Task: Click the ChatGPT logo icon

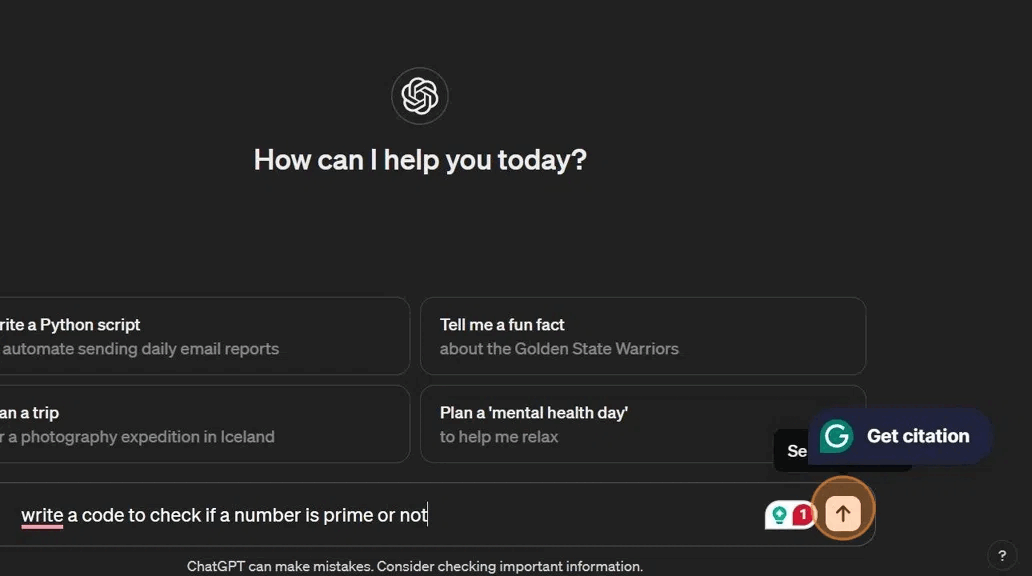Action: 420,96
